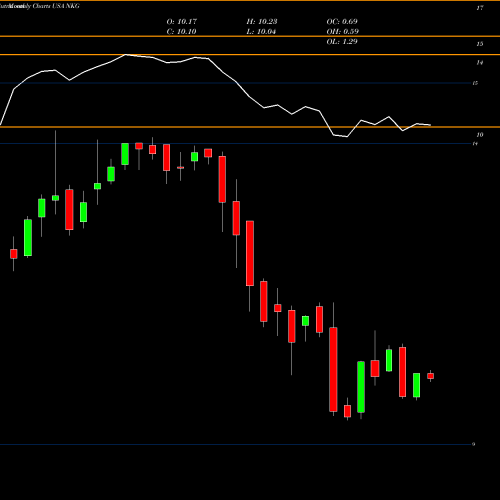Click the high value 'H: 10.23'

[262, 21]
